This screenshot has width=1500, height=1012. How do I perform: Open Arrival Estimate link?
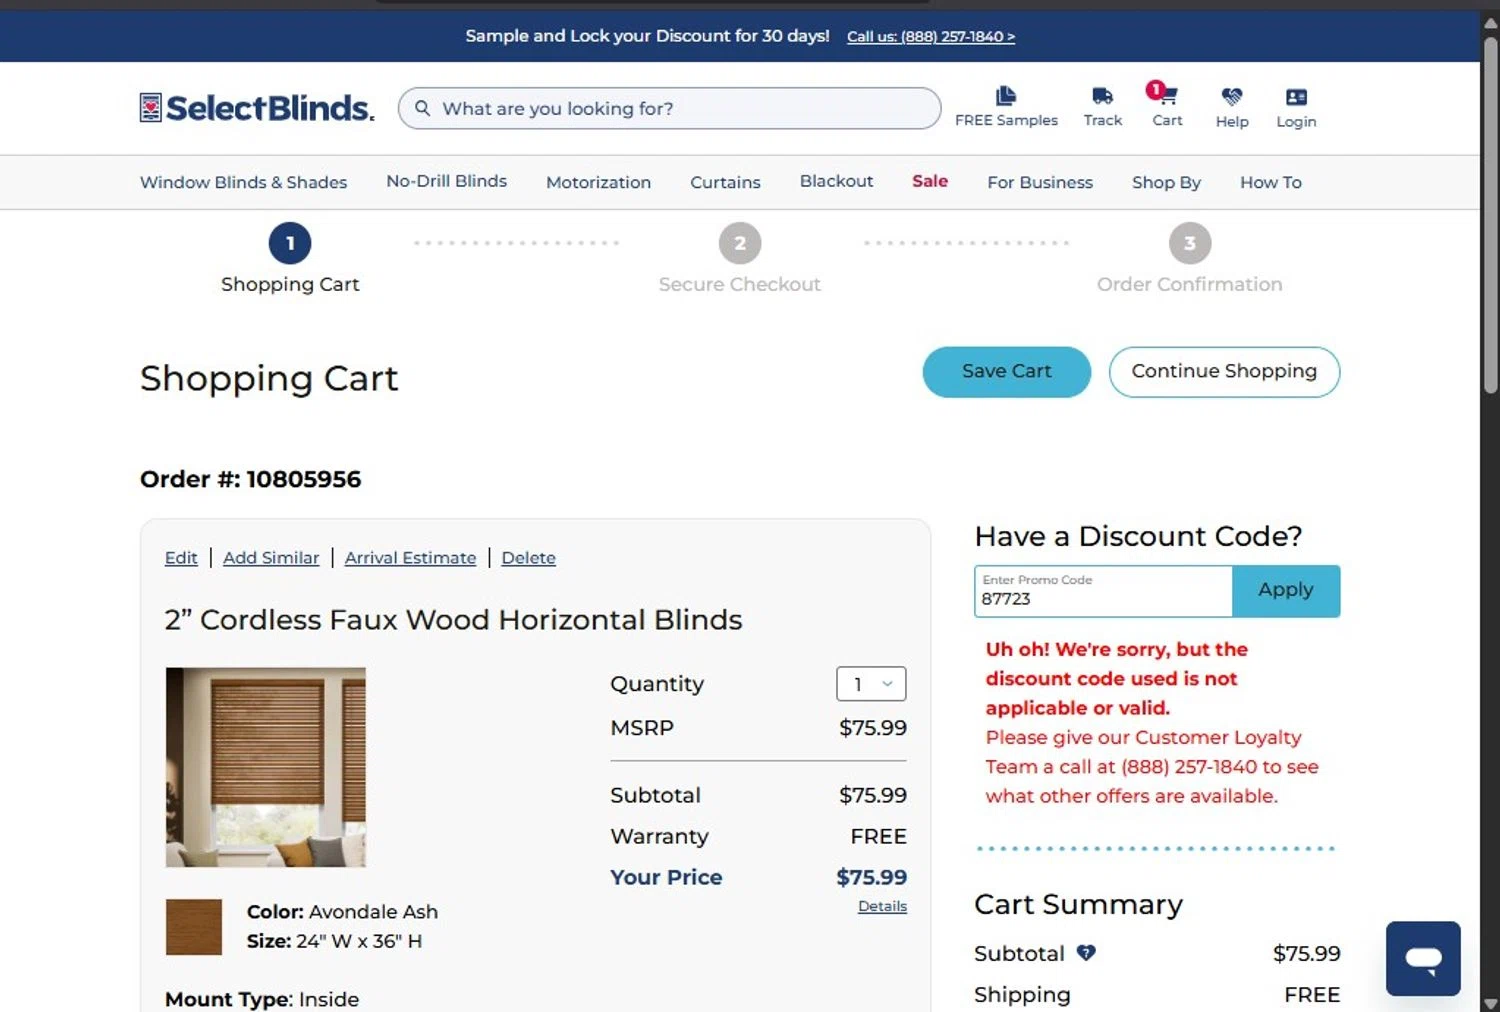(410, 558)
